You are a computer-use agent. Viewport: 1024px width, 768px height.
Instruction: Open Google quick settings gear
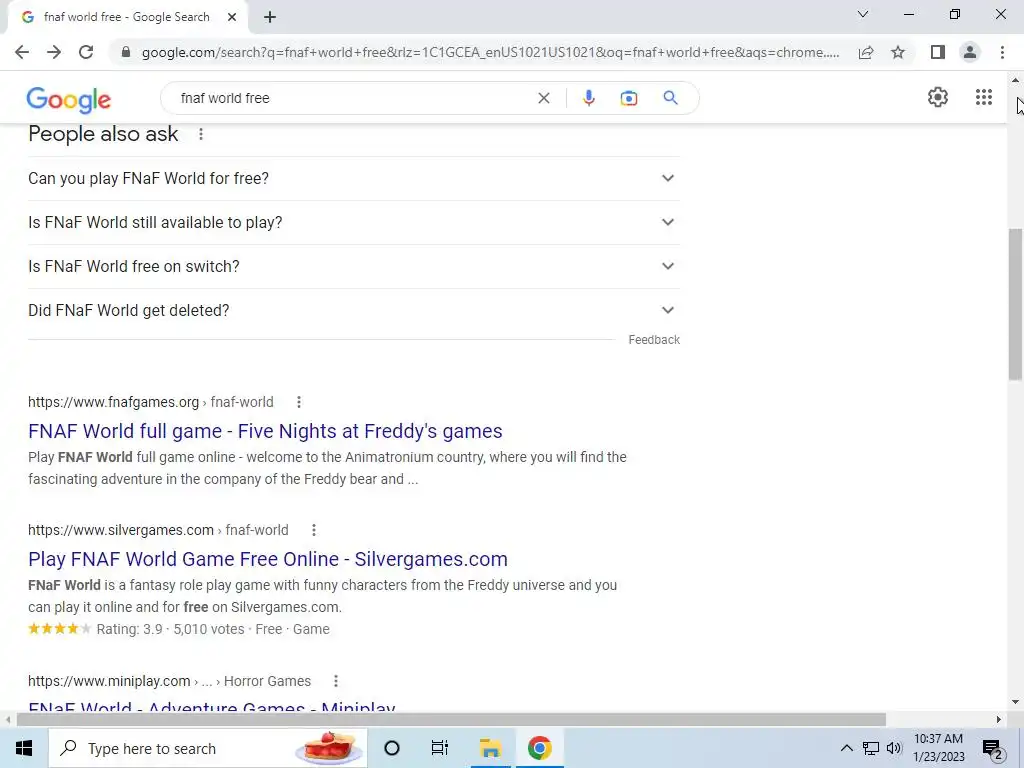click(x=938, y=97)
